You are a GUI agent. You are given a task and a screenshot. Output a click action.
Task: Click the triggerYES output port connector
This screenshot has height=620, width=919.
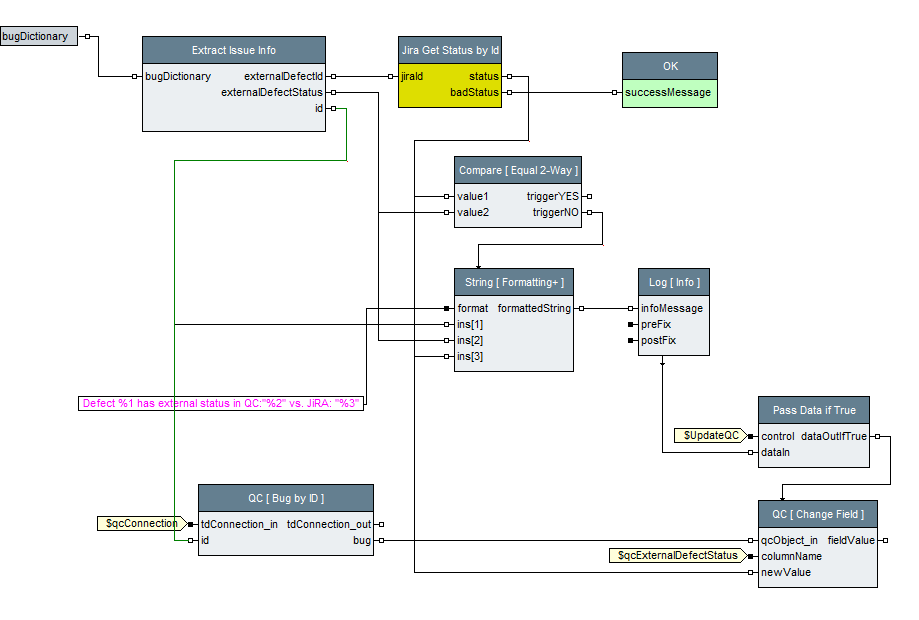(x=589, y=196)
